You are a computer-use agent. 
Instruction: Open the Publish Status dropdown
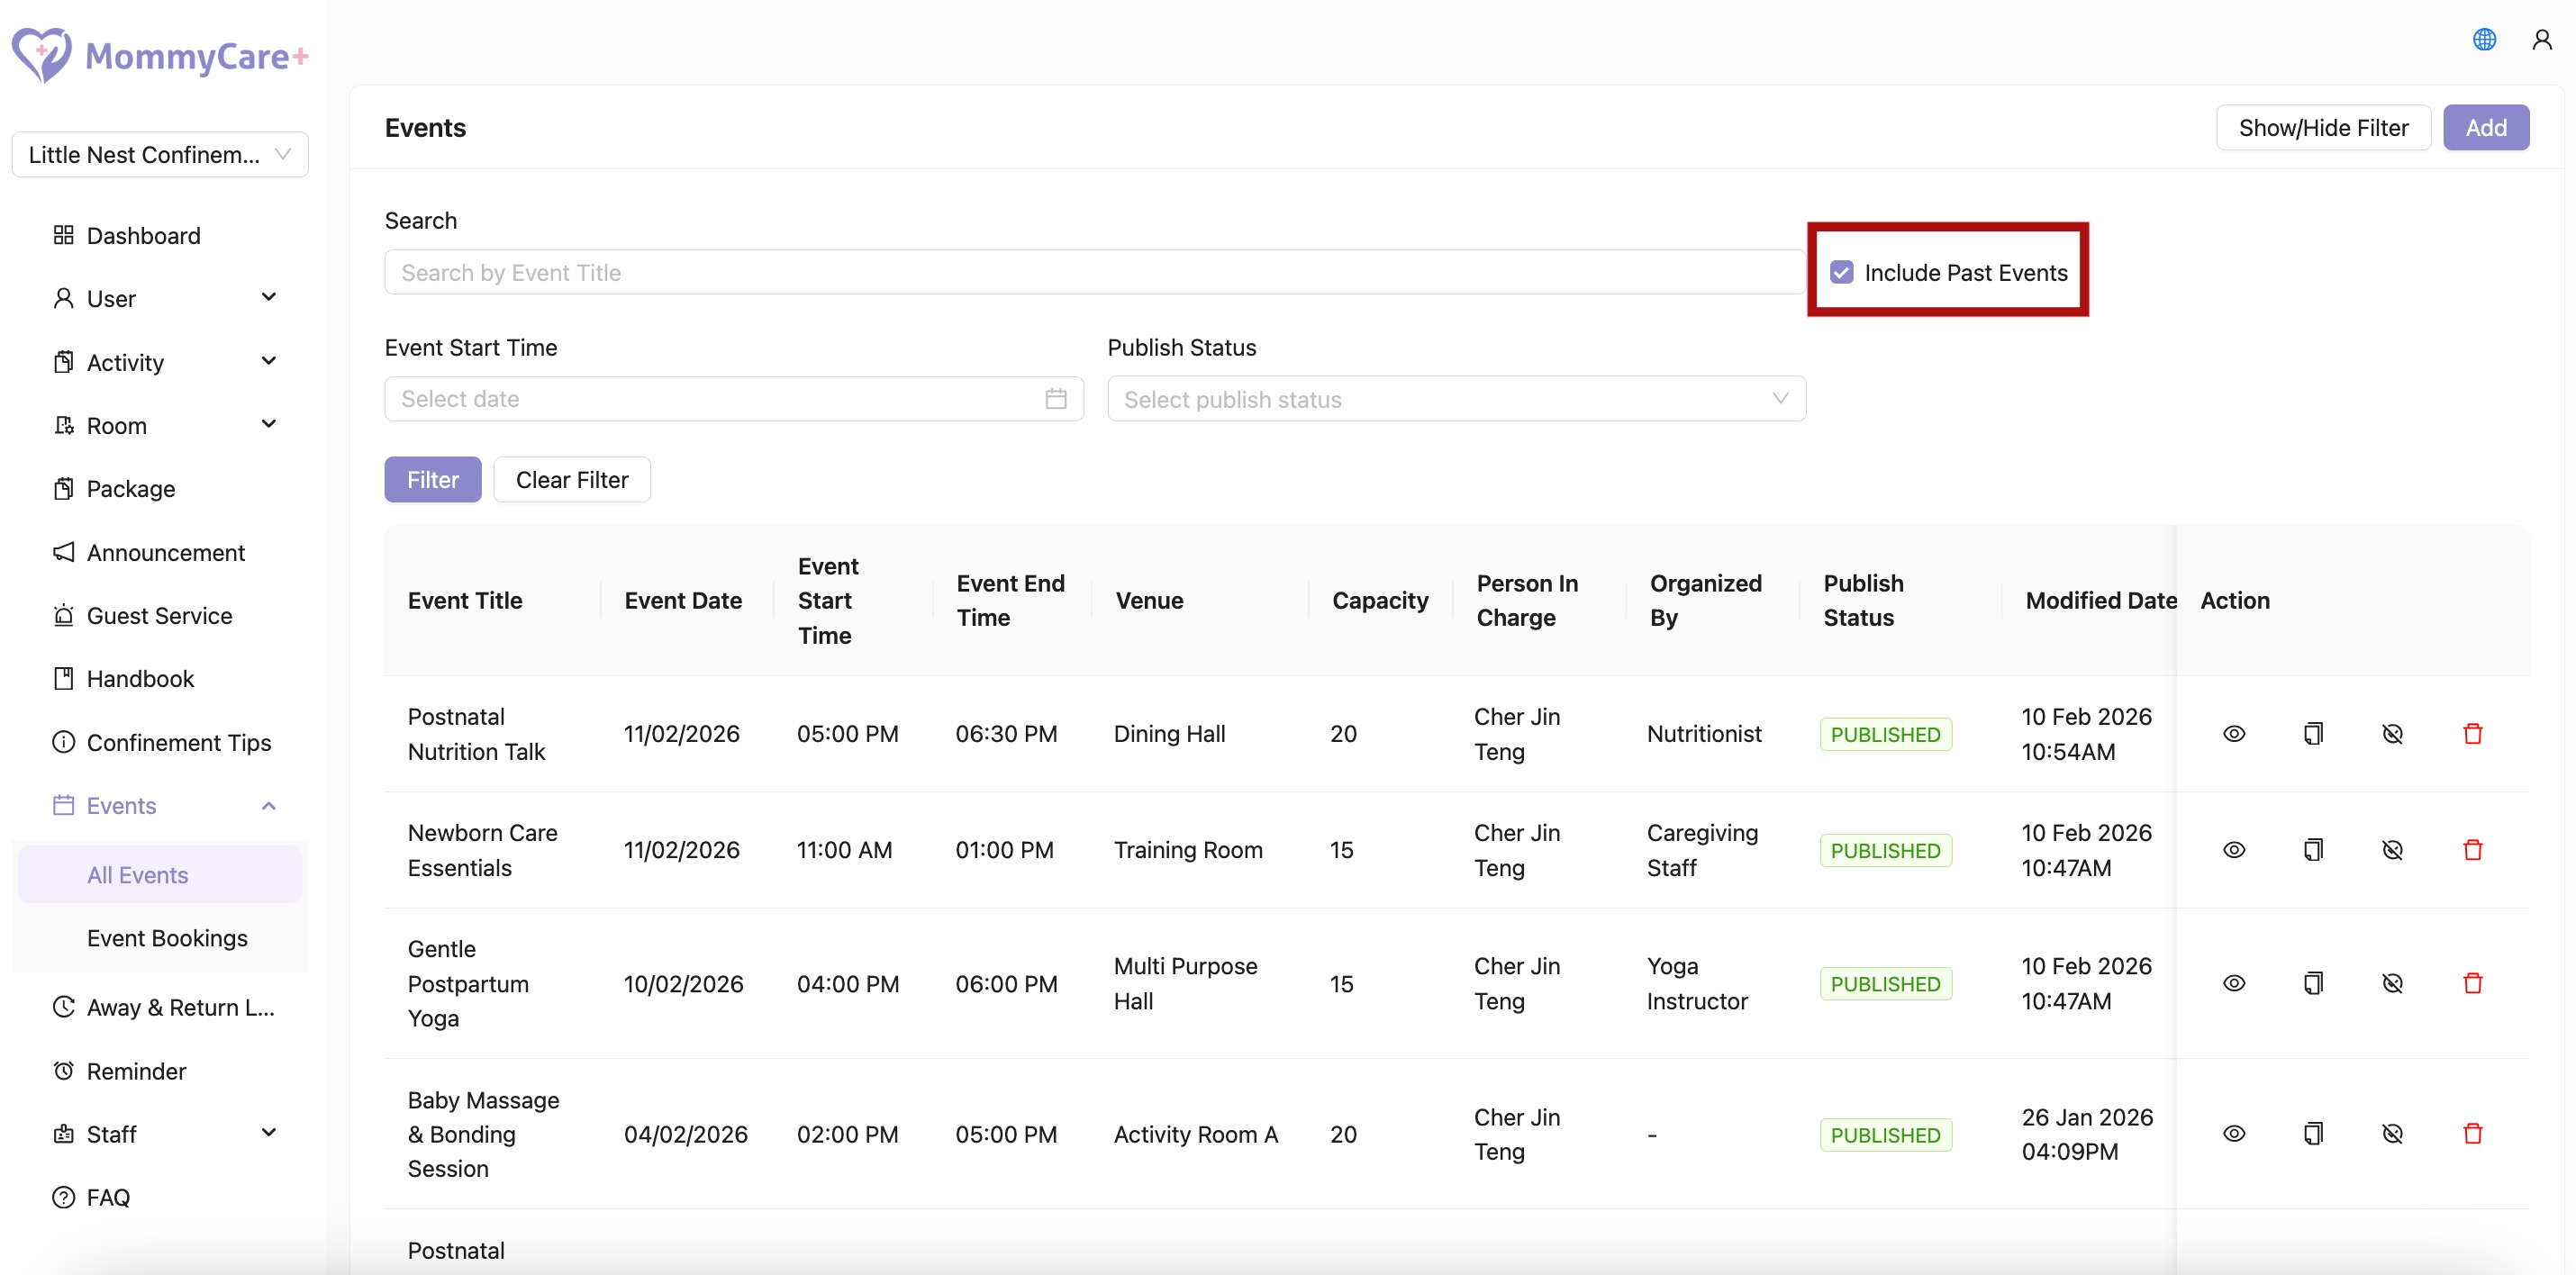pyautogui.click(x=1456, y=399)
